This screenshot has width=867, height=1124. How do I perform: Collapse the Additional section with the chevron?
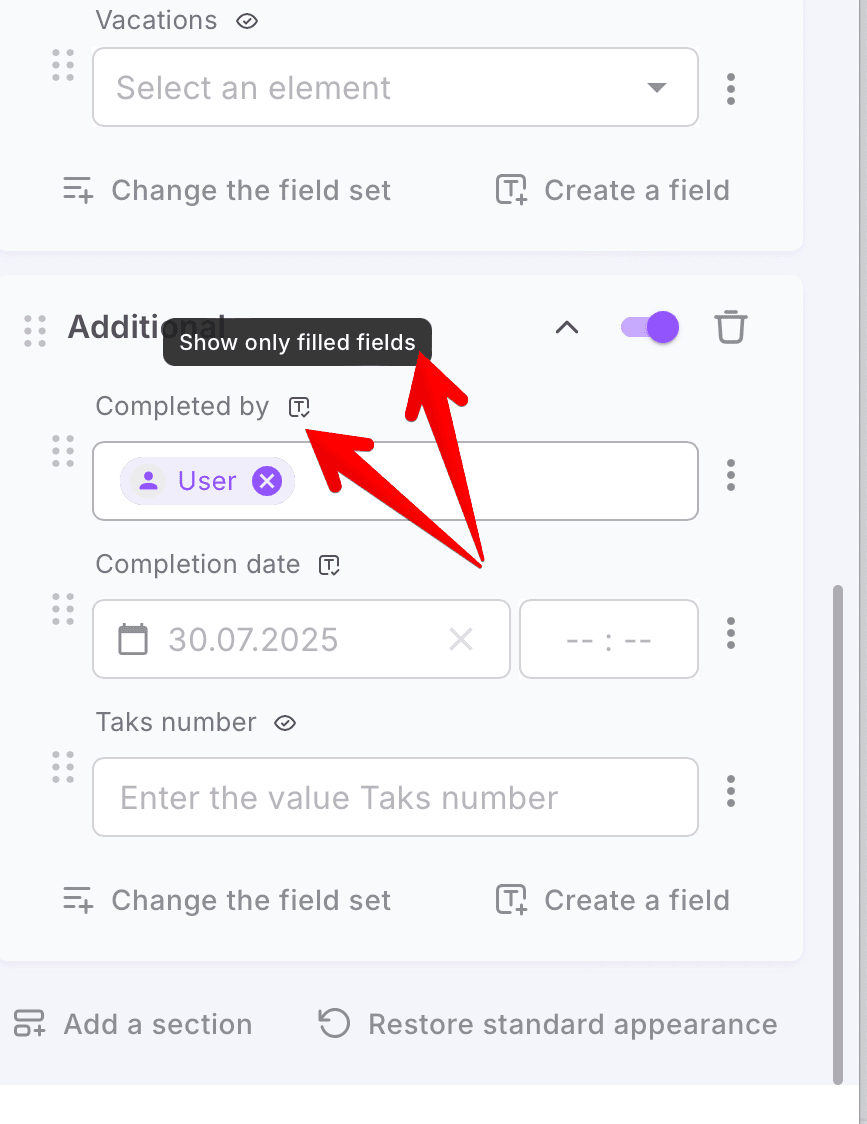pos(567,327)
